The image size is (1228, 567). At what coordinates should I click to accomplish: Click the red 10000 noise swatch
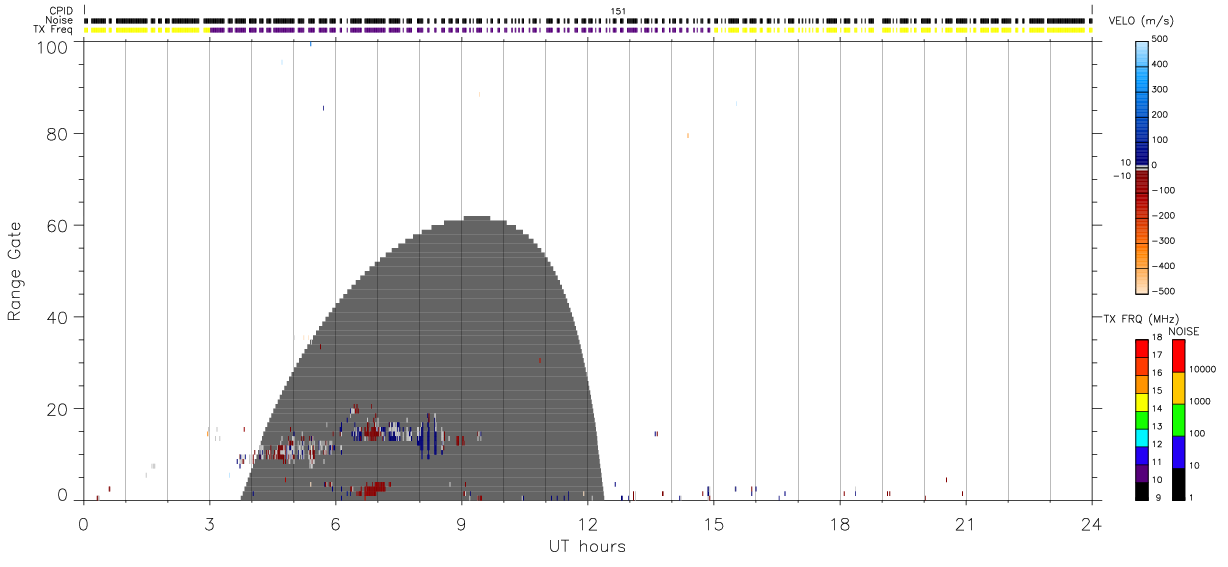(x=1178, y=356)
